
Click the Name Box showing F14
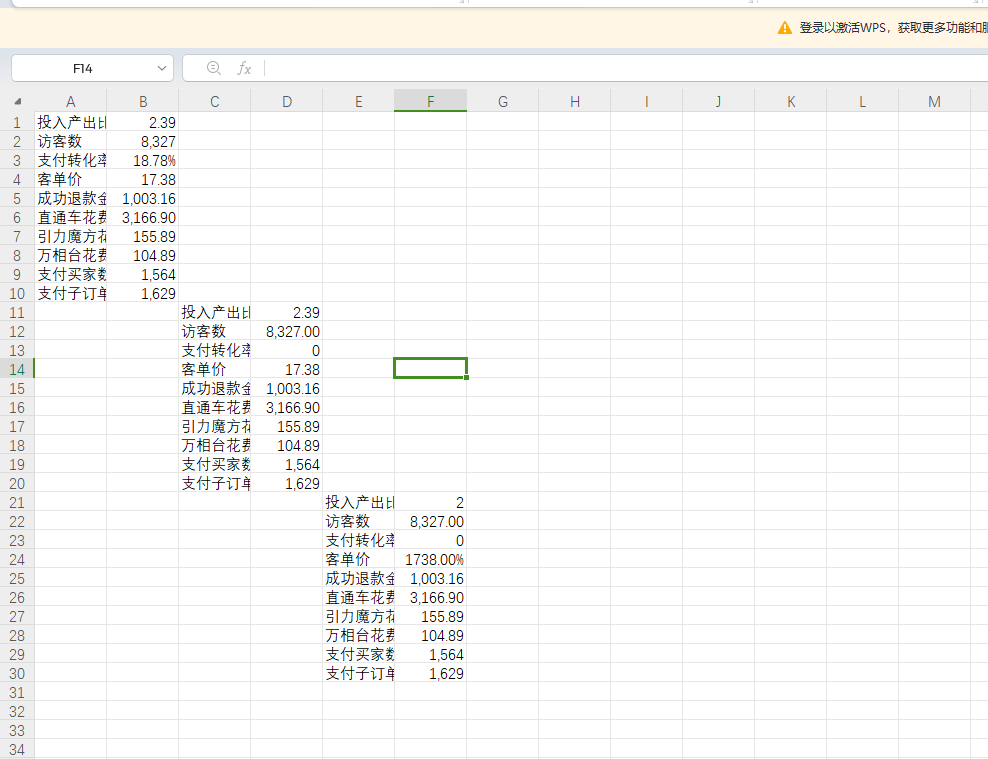click(x=83, y=68)
